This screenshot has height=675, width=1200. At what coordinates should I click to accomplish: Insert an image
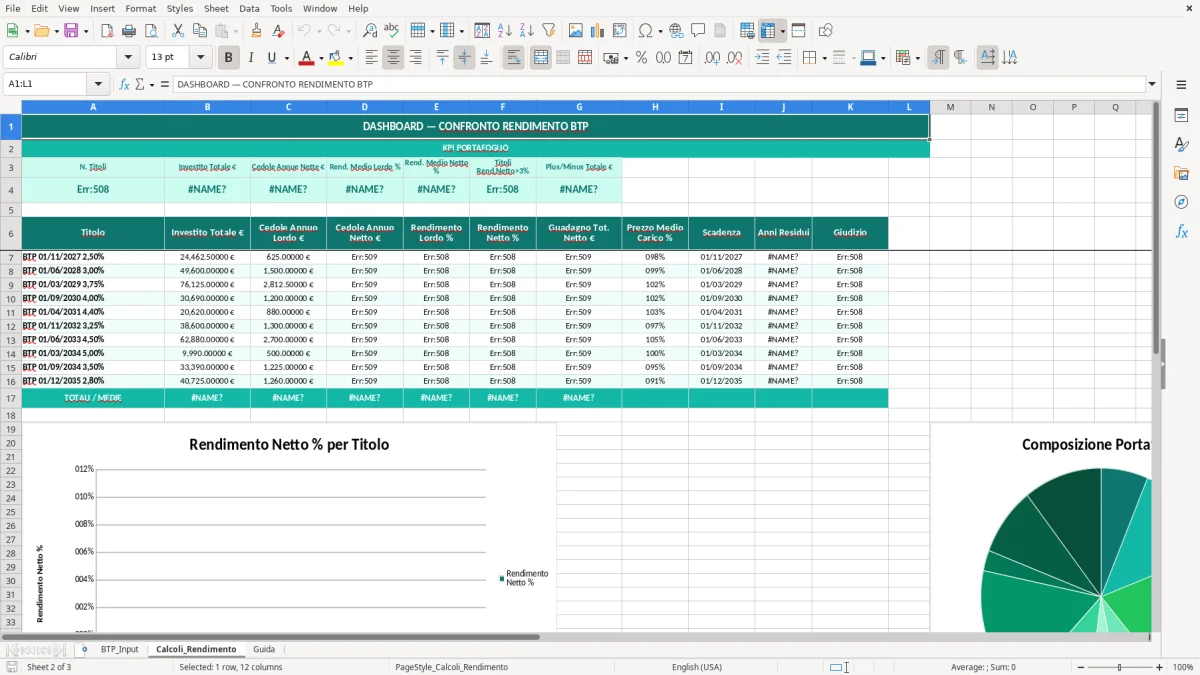click(576, 31)
